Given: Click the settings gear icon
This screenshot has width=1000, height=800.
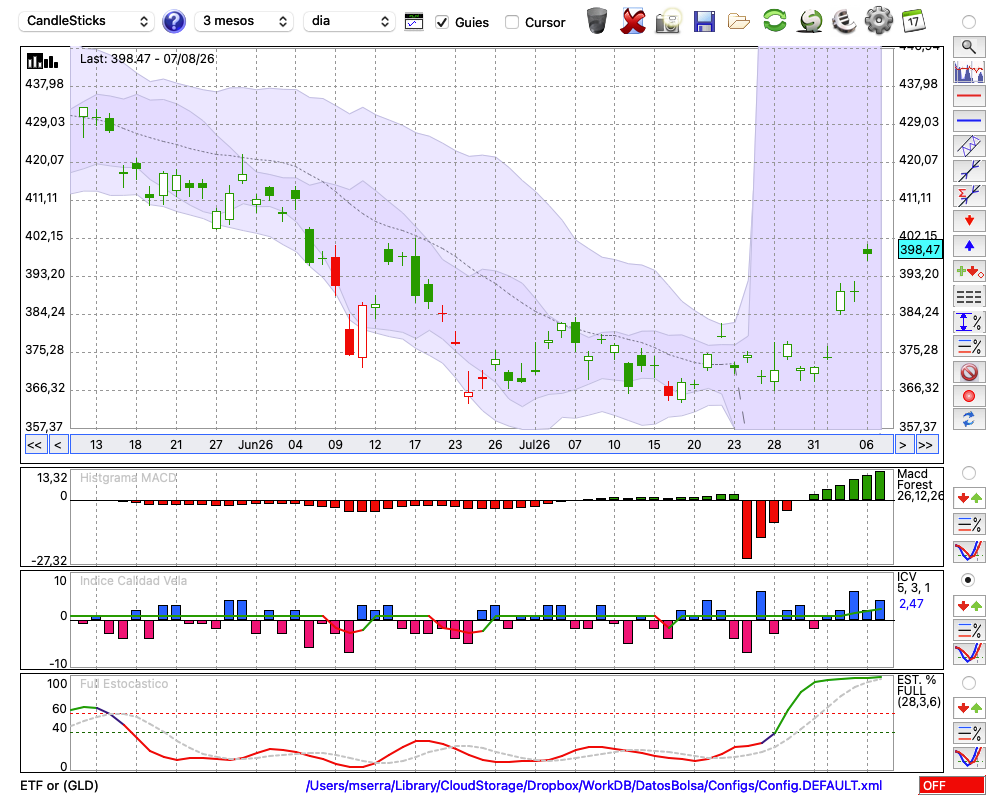Looking at the screenshot, I should click(878, 21).
